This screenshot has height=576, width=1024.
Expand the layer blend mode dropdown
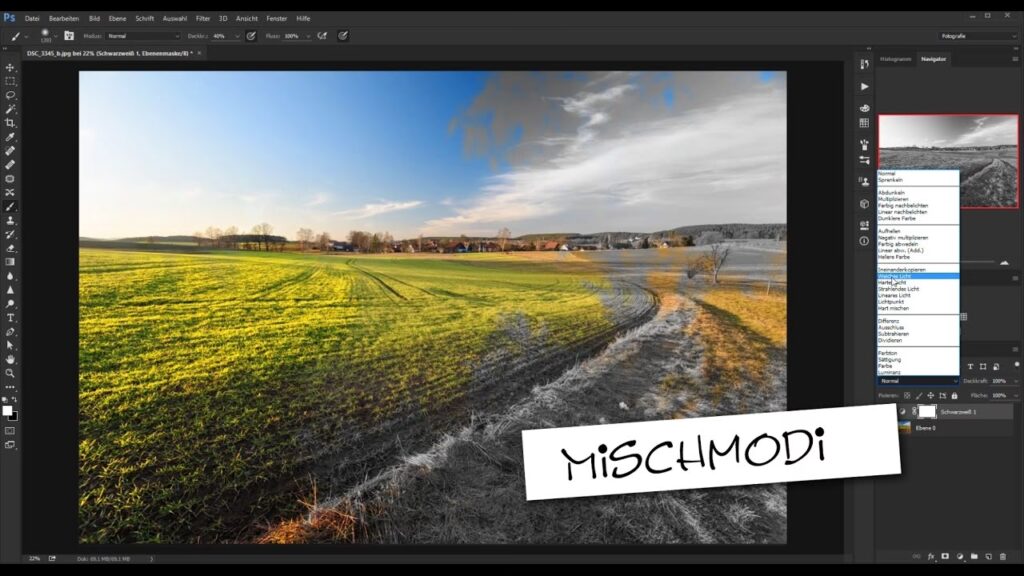[x=918, y=381]
